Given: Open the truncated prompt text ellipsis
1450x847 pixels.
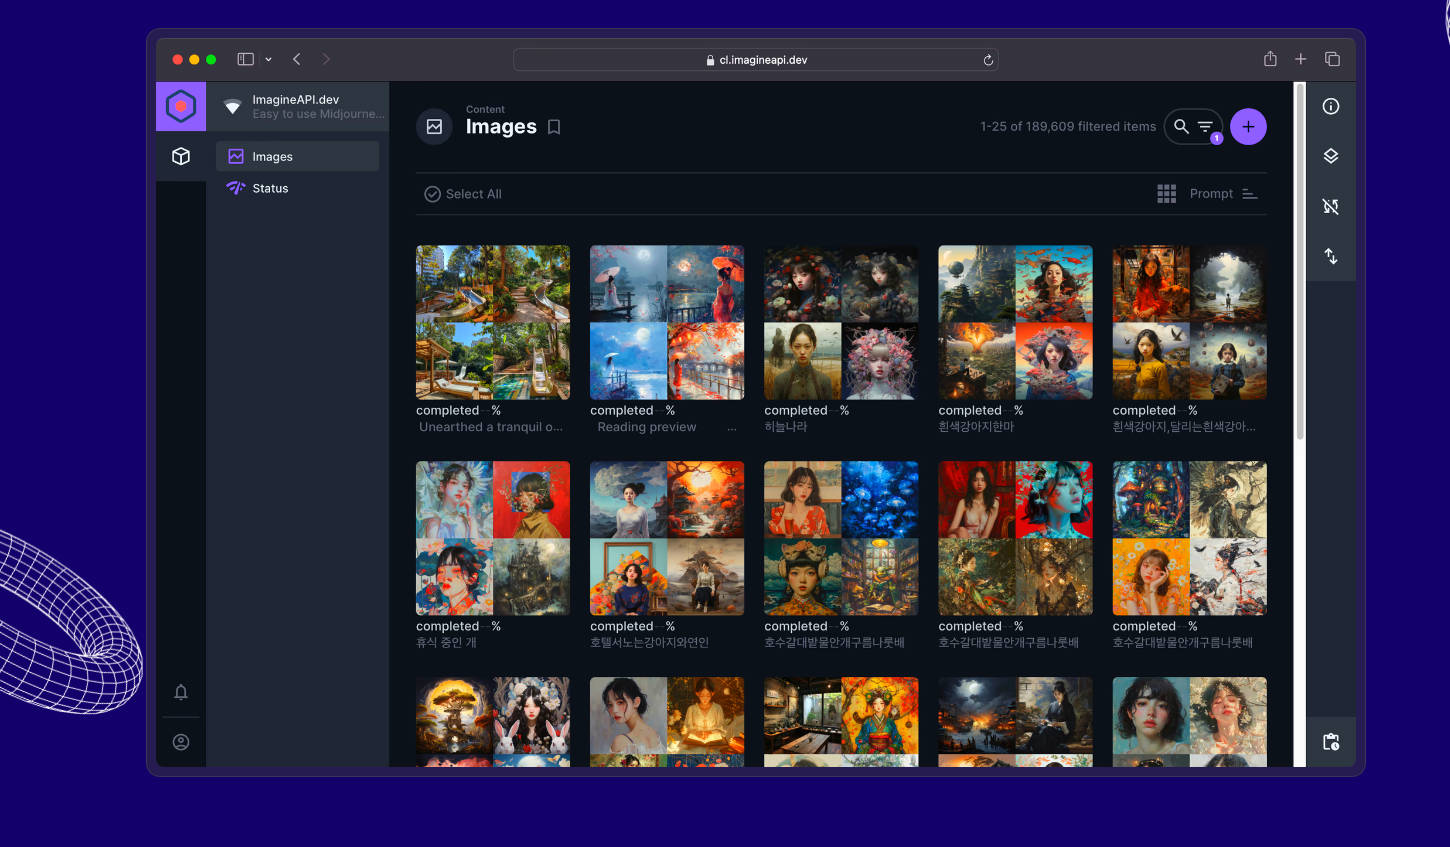Looking at the screenshot, I should 731,426.
